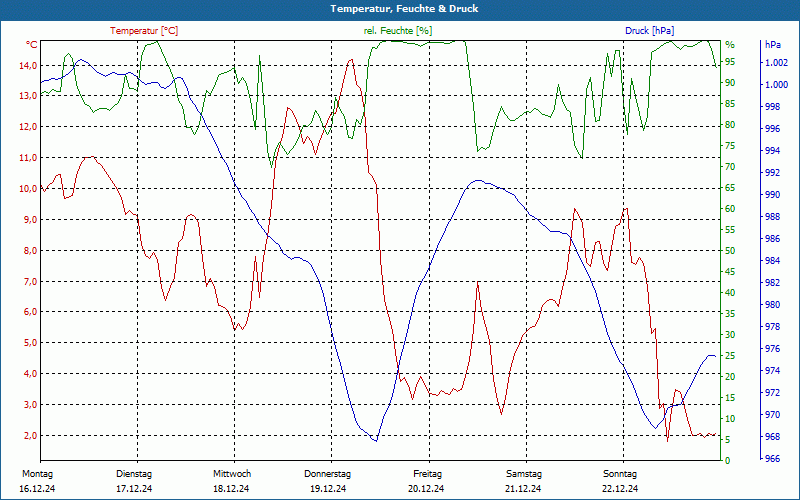The image size is (800, 500).
Task: Click the '90' humidity axis value
Action: tap(730, 83)
